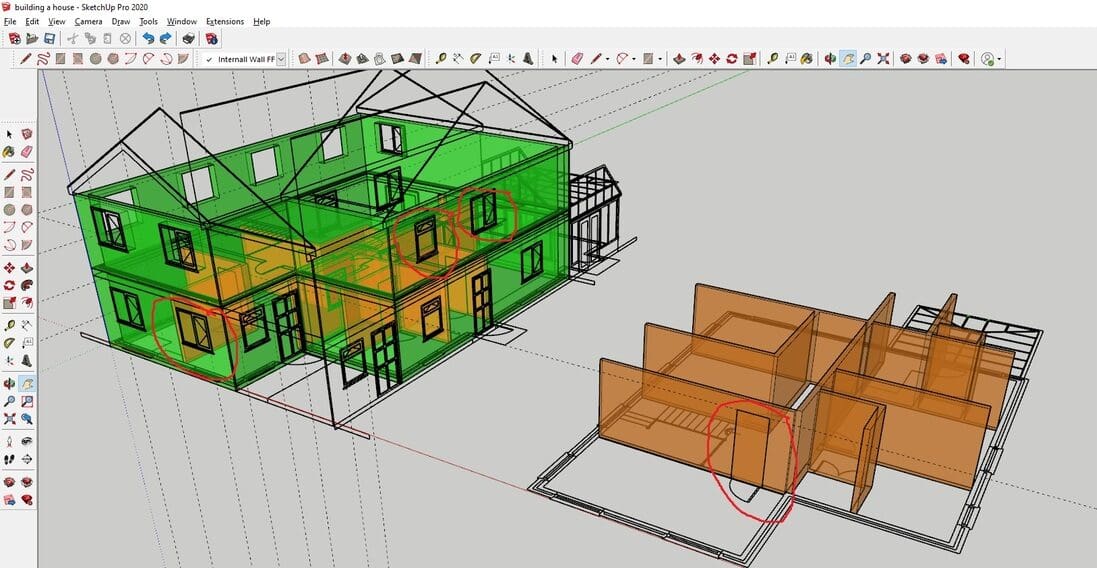
Task: Select the Follow Me tool in left palette
Action: pyautogui.click(x=27, y=285)
